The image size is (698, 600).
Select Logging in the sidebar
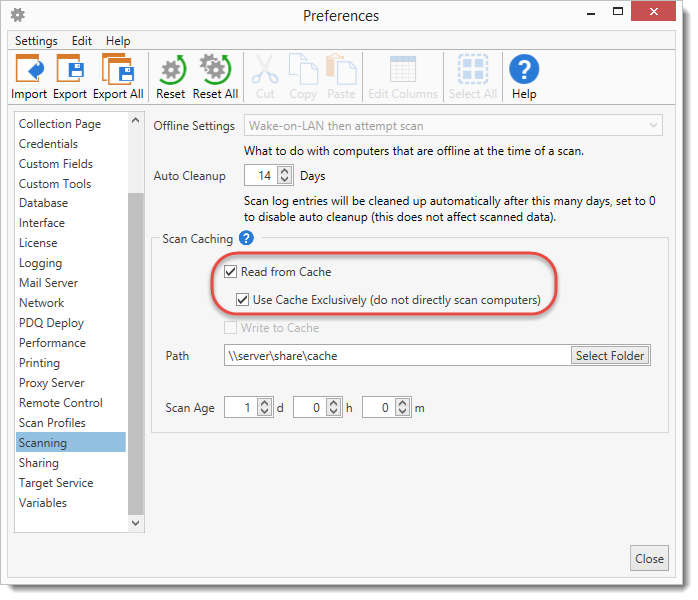[41, 263]
